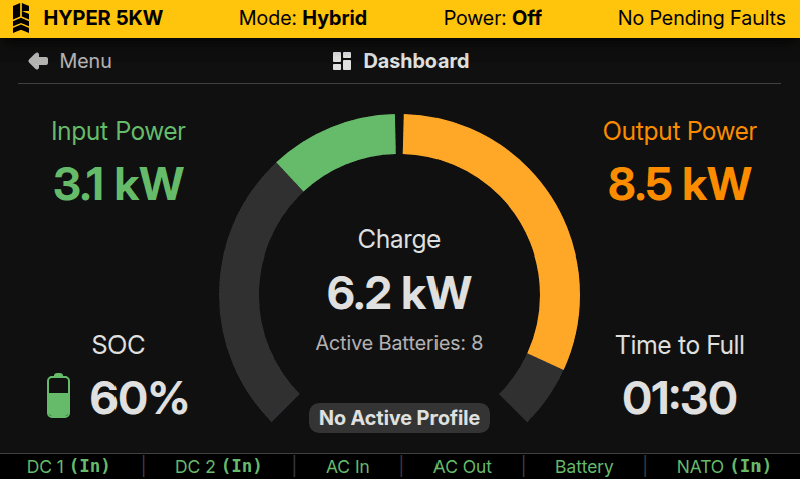The height and width of the screenshot is (480, 801).
Task: Click the Input Power label
Action: (x=118, y=132)
